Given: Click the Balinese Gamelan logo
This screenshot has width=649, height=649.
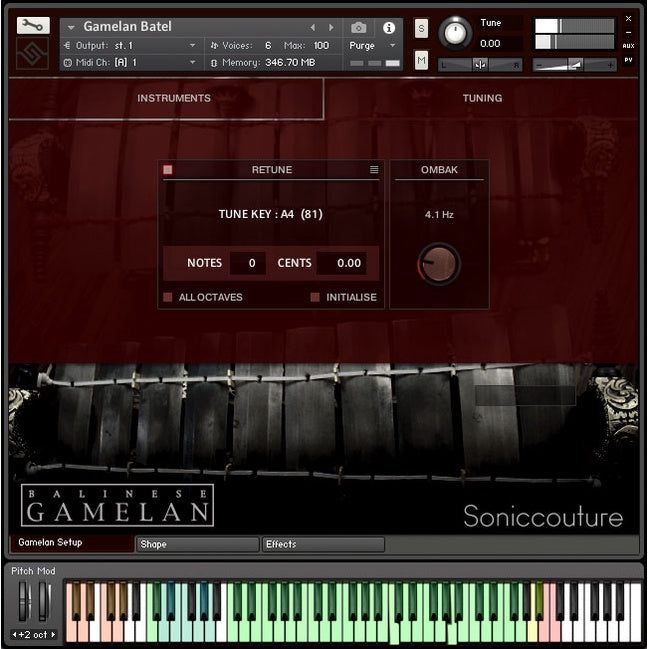Looking at the screenshot, I should coord(118,505).
